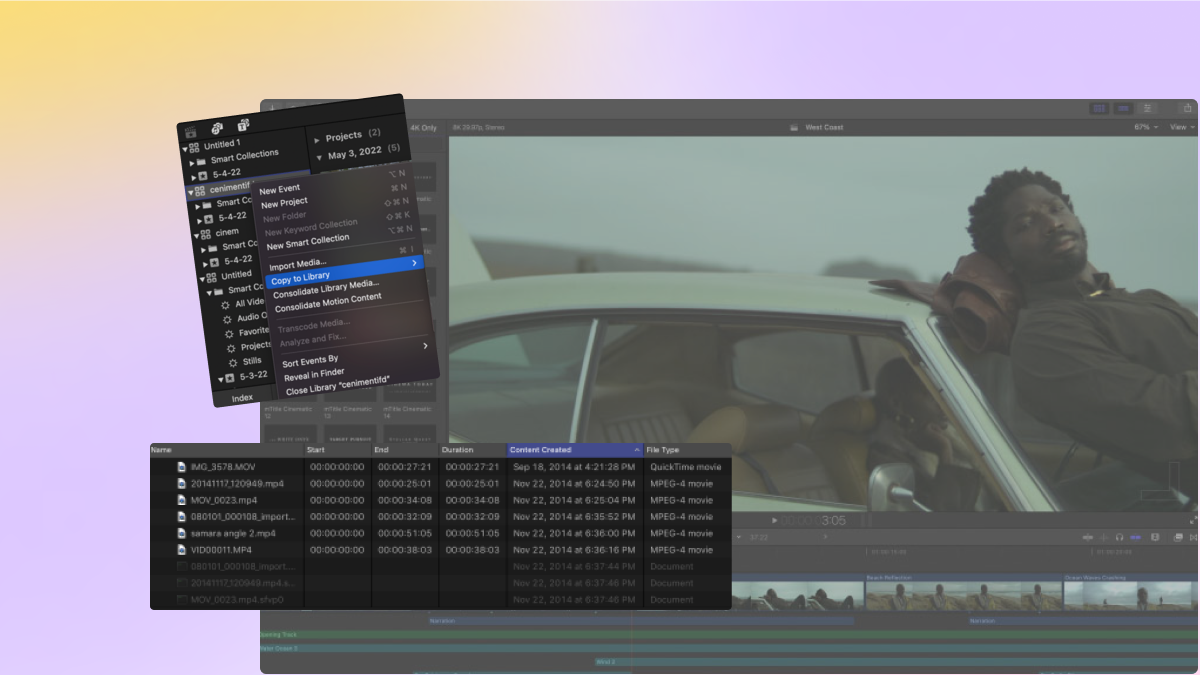Collapse the May 3, 2022 group
The width and height of the screenshot is (1200, 675).
click(319, 157)
